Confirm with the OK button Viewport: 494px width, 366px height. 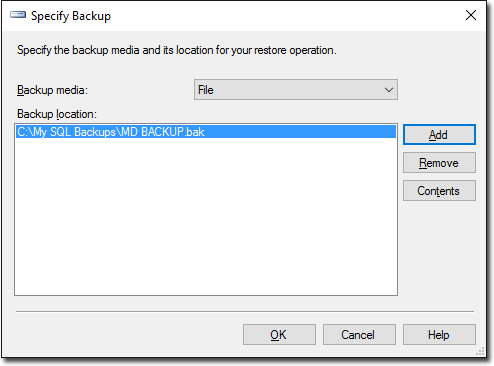click(x=279, y=334)
